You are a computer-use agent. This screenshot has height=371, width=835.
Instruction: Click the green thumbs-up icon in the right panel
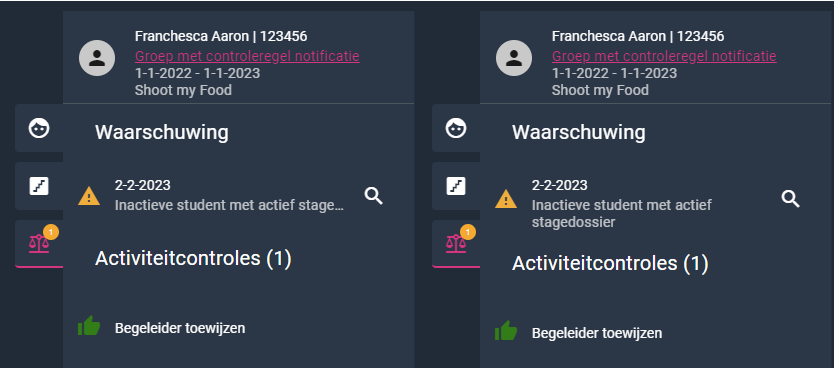[x=506, y=331]
